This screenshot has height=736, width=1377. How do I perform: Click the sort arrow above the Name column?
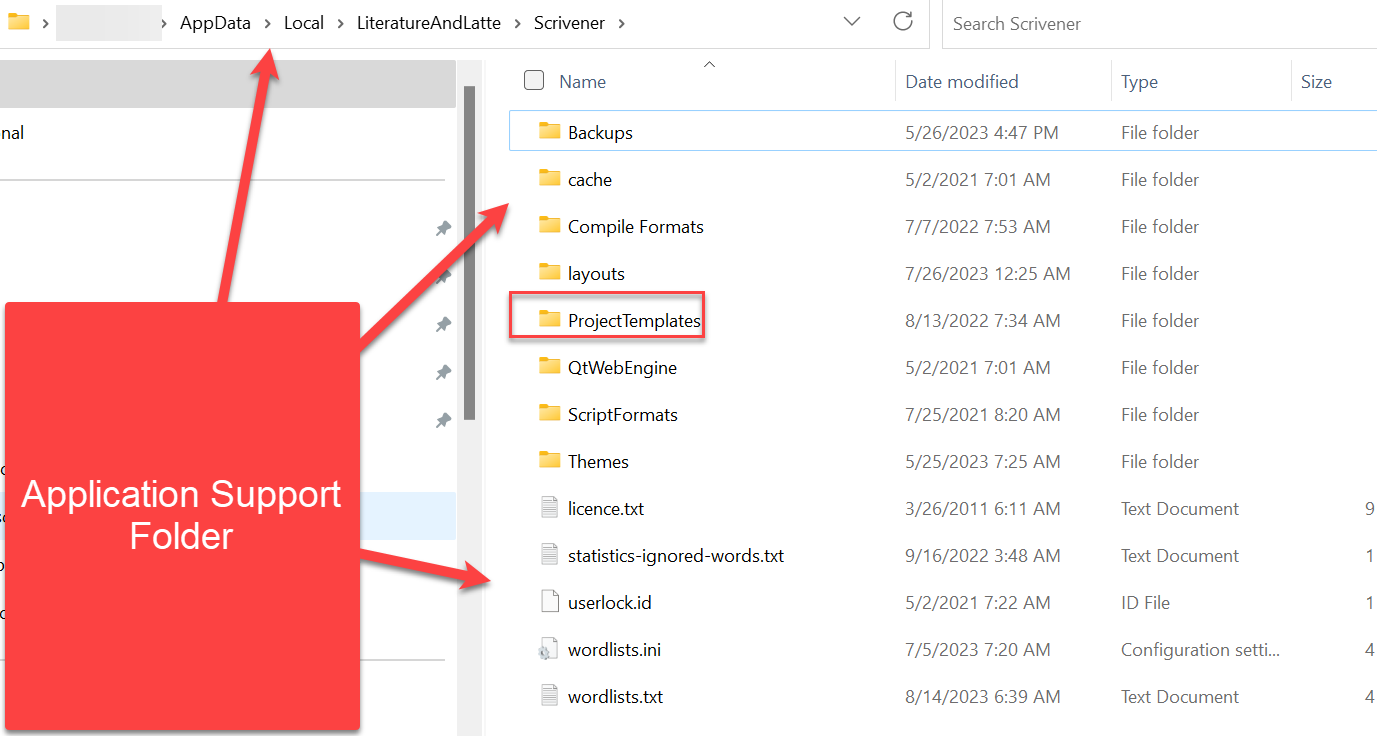click(x=709, y=62)
